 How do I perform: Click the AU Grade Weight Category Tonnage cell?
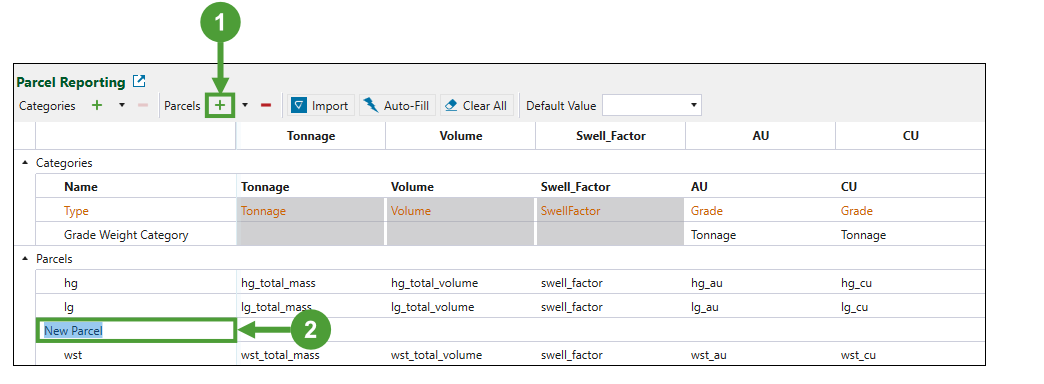(x=760, y=235)
